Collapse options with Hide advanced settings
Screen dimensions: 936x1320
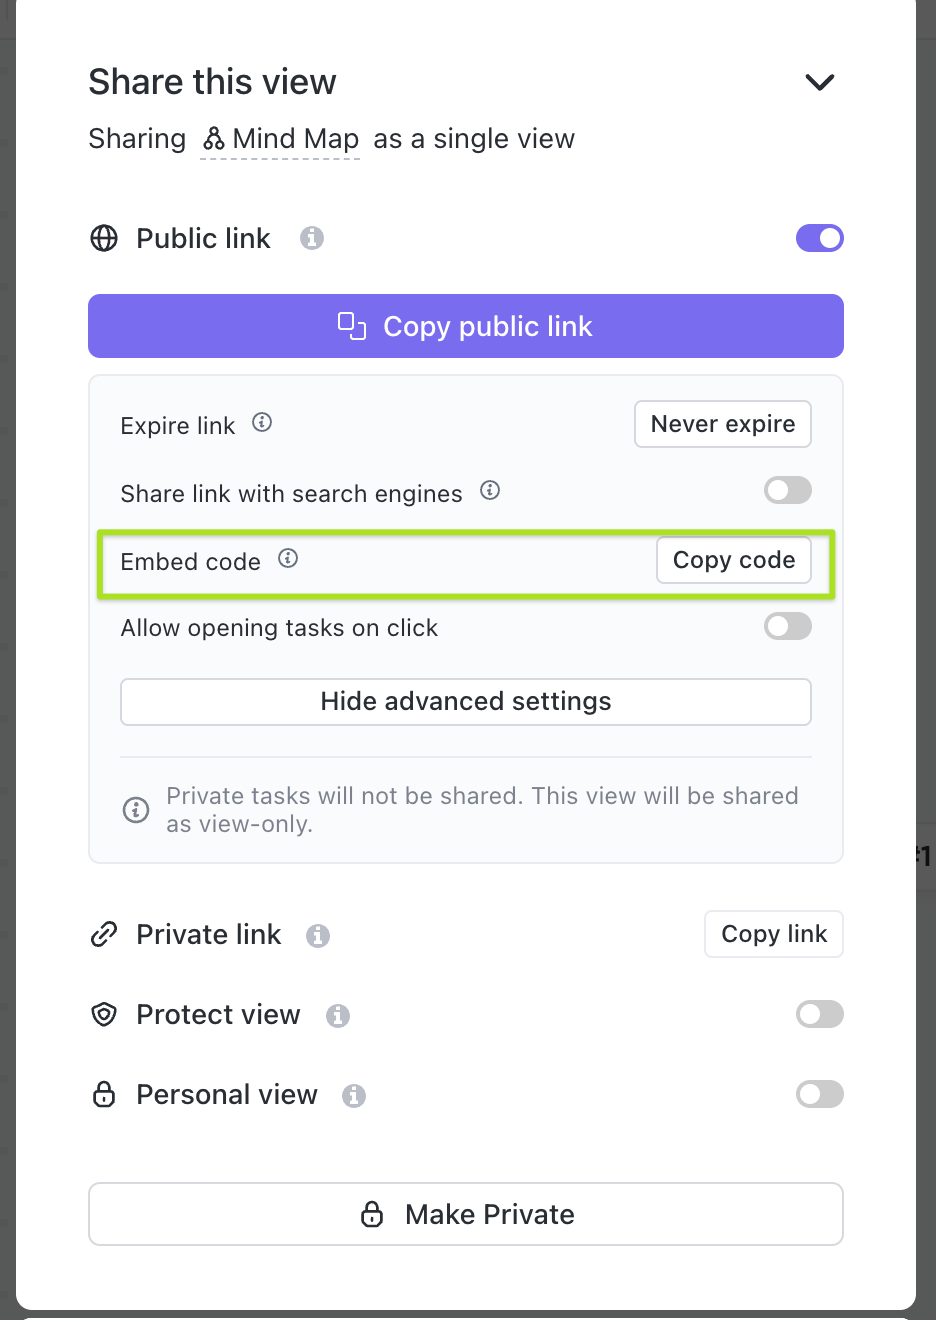[x=466, y=702]
